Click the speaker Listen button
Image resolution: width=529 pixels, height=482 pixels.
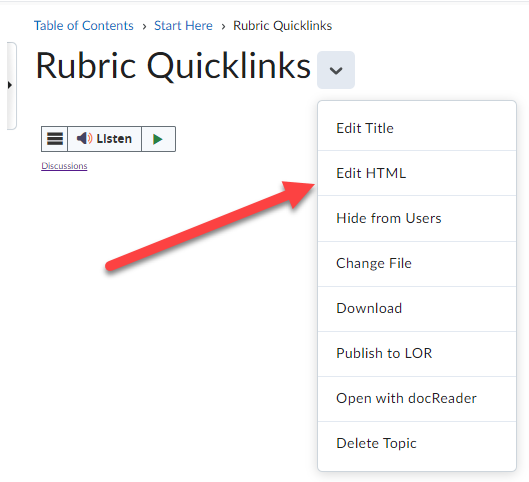(104, 139)
